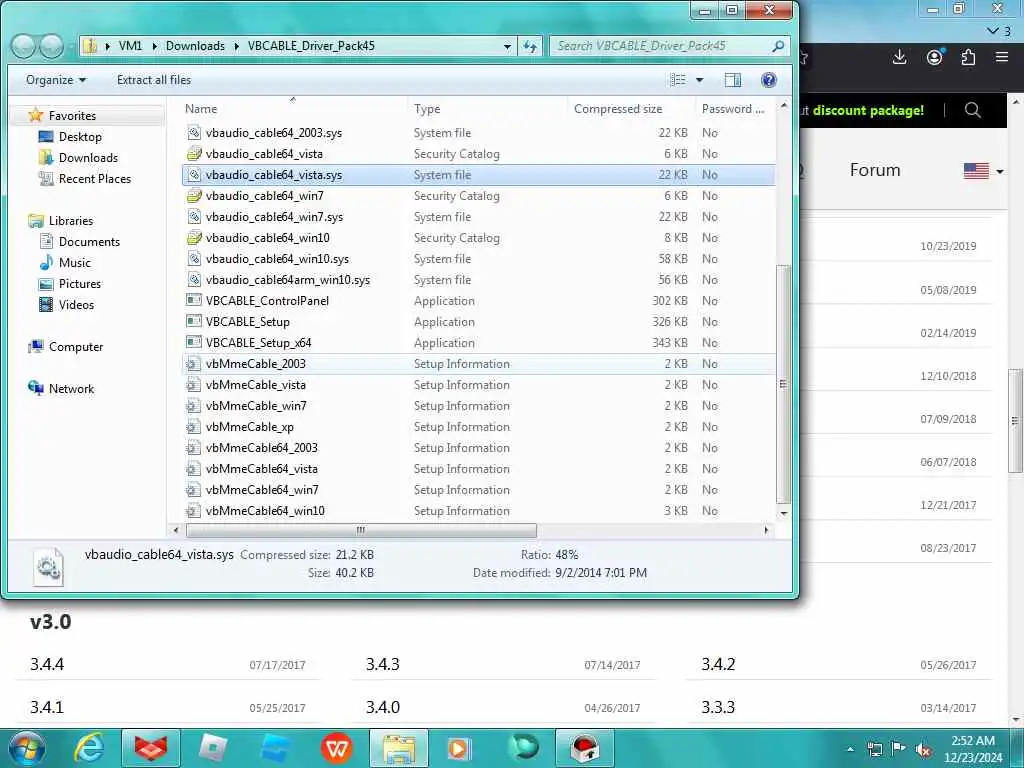Open the address bar history dropdown
Image resolution: width=1024 pixels, height=768 pixels.
[507, 46]
